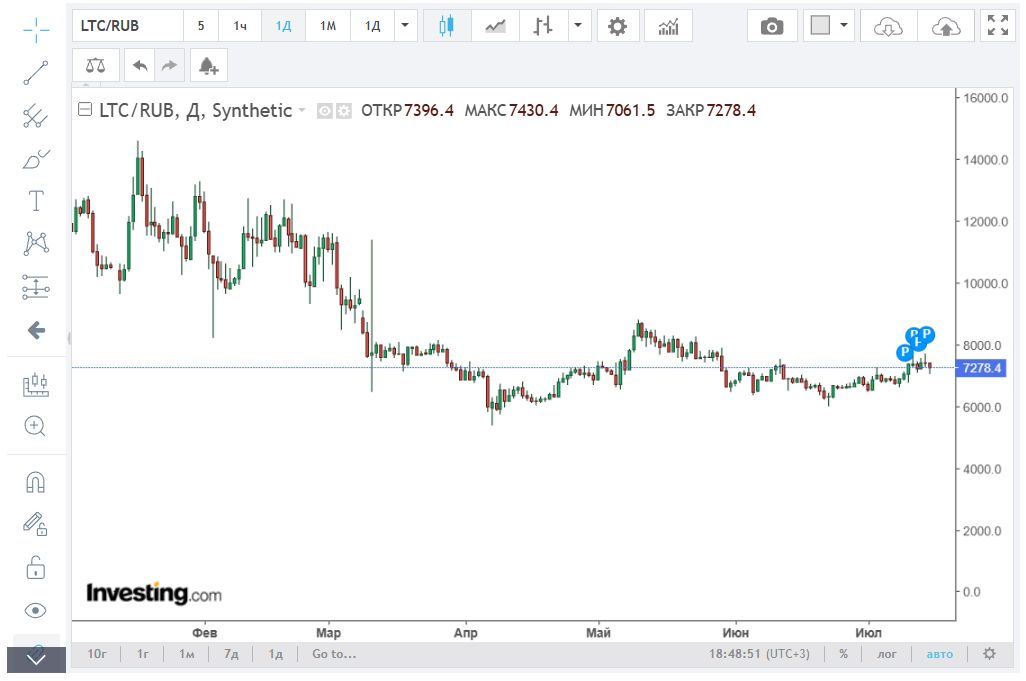Open the bottom-right chart settings gear
This screenshot has width=1026, height=681.
click(x=989, y=654)
